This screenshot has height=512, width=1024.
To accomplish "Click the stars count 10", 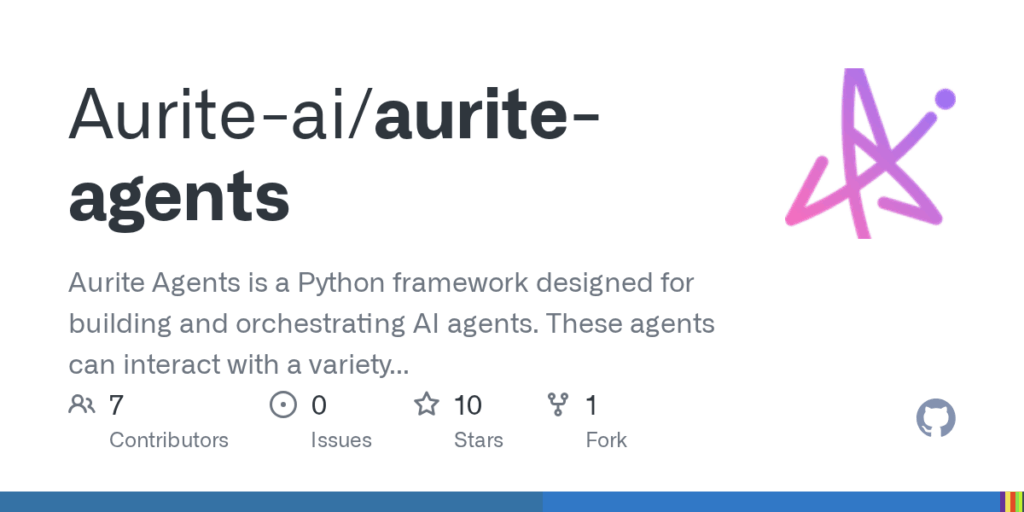I will (x=468, y=406).
